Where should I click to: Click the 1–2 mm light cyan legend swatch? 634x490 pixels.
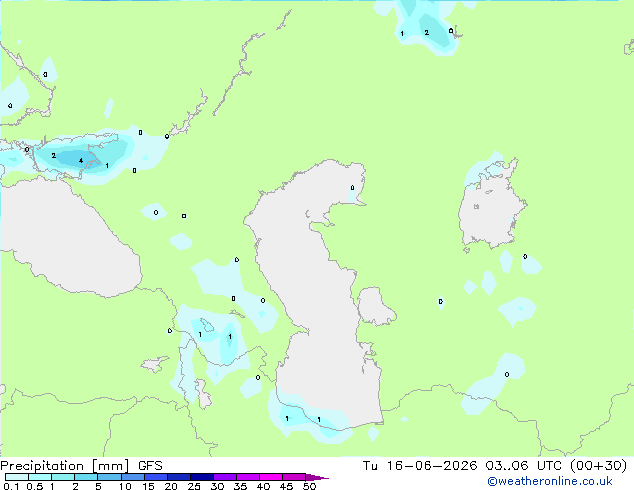click(63, 477)
